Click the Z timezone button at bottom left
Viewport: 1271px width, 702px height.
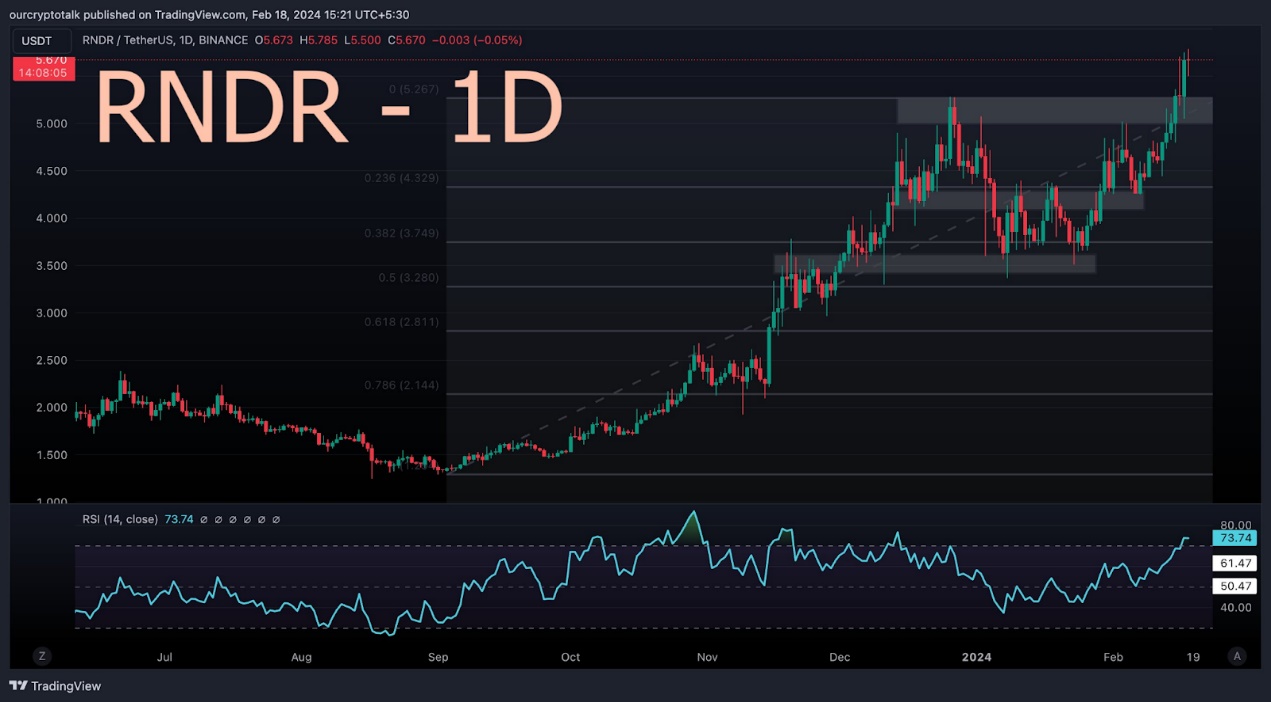tap(42, 656)
